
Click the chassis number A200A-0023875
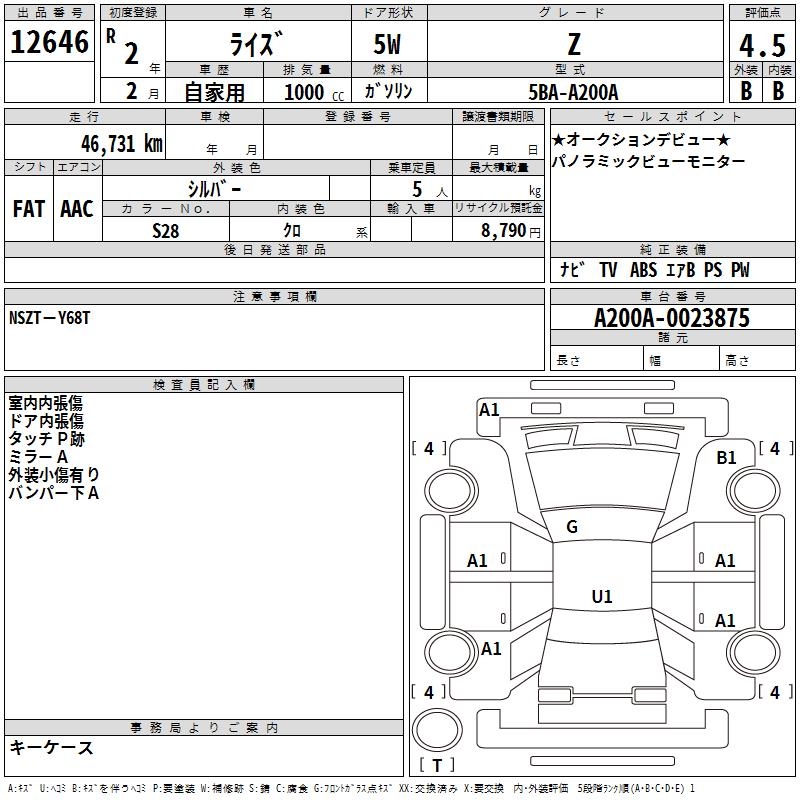click(672, 318)
